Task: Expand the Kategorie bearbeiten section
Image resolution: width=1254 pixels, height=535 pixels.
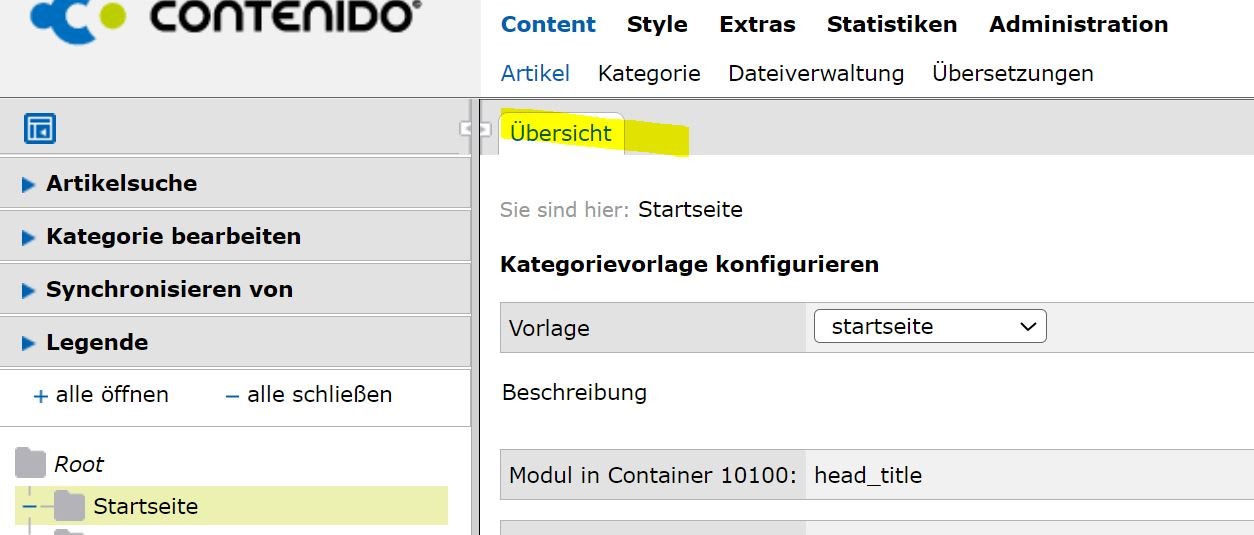Action: point(28,237)
